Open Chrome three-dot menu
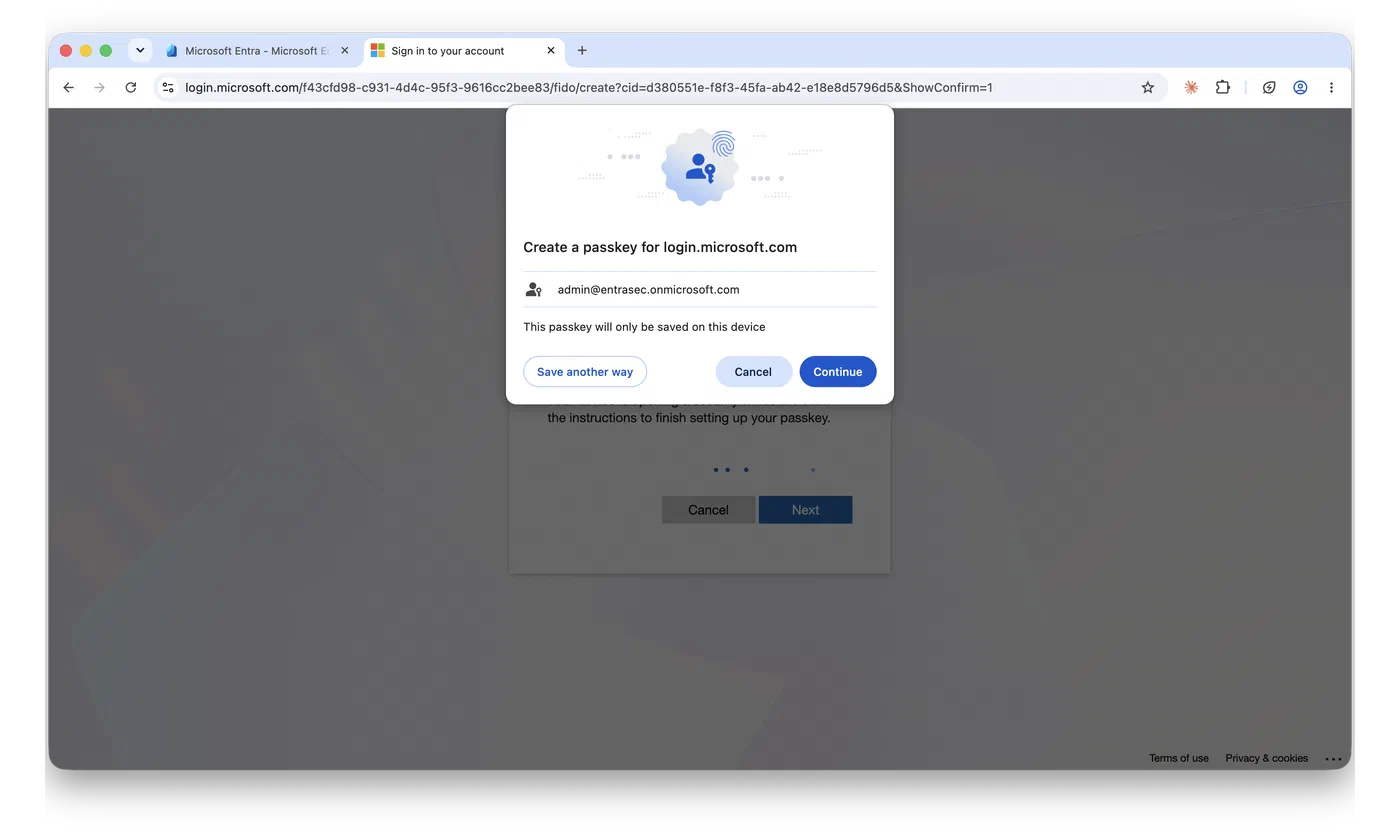Viewport: 1400px width, 834px height. pyautogui.click(x=1331, y=87)
